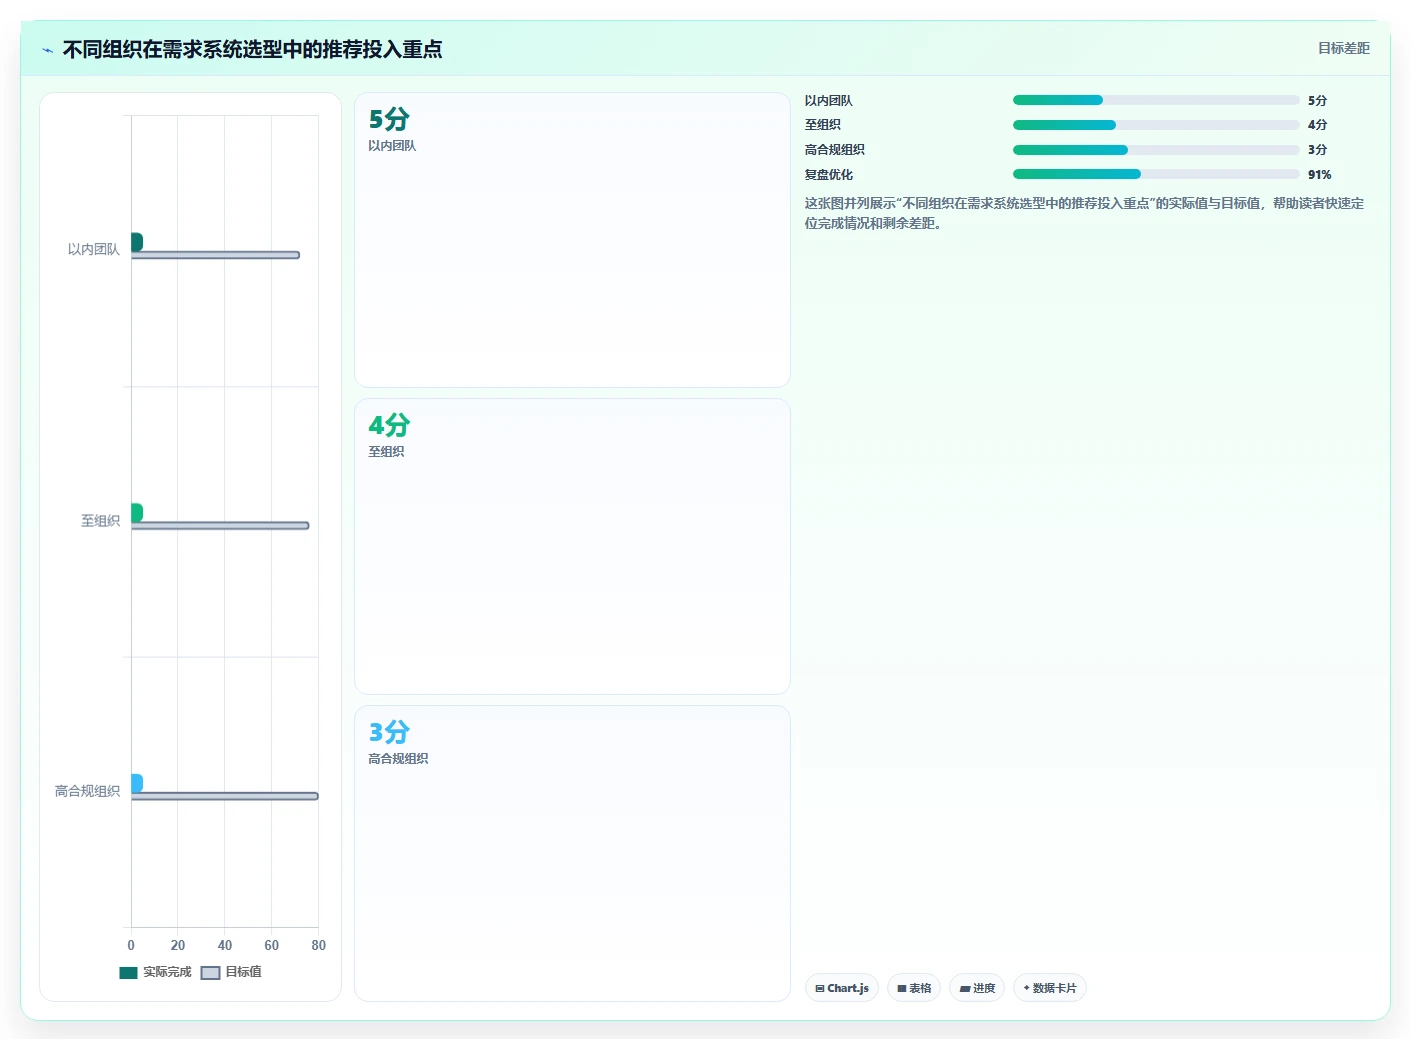Click the 3分 data card value
The height and width of the screenshot is (1039, 1411).
(x=389, y=733)
